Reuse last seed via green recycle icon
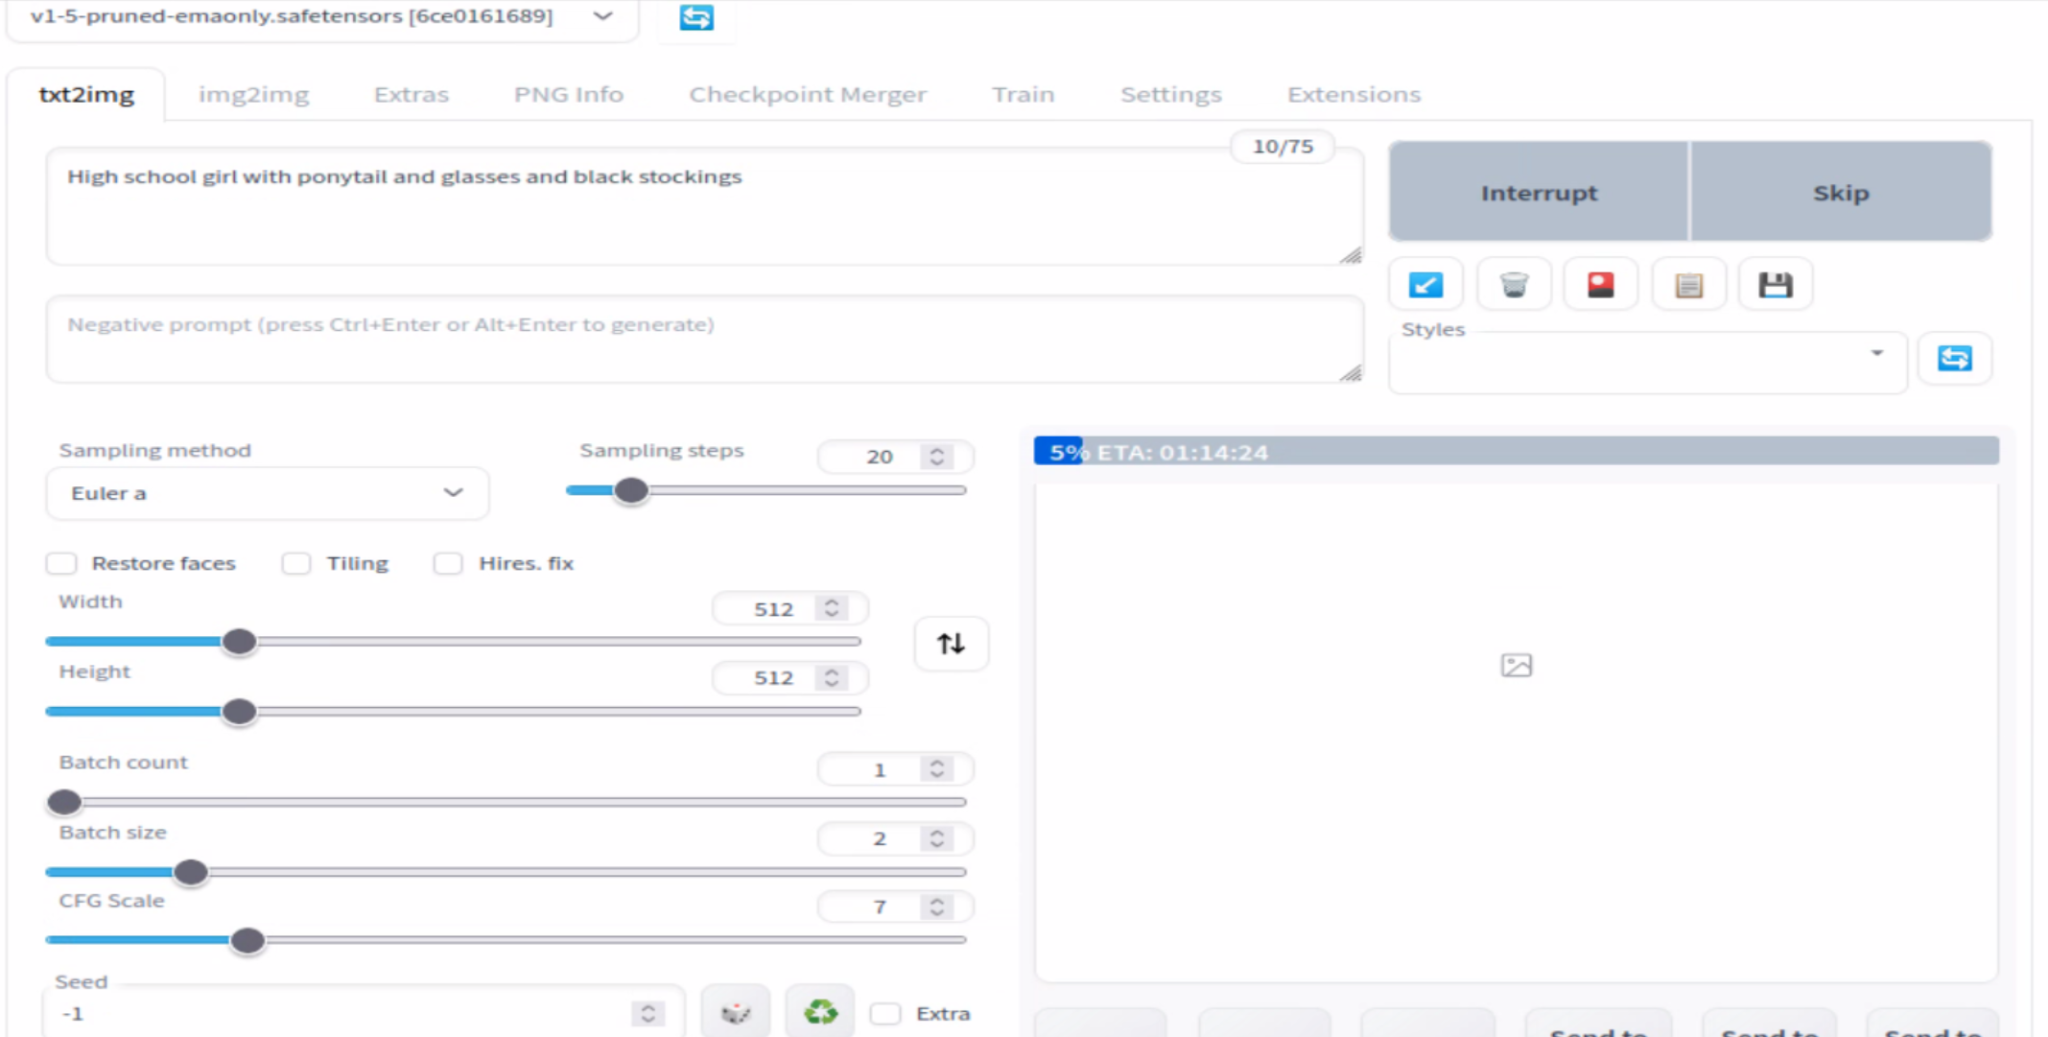Screen dimensions: 2048x1037 pyautogui.click(x=820, y=1012)
